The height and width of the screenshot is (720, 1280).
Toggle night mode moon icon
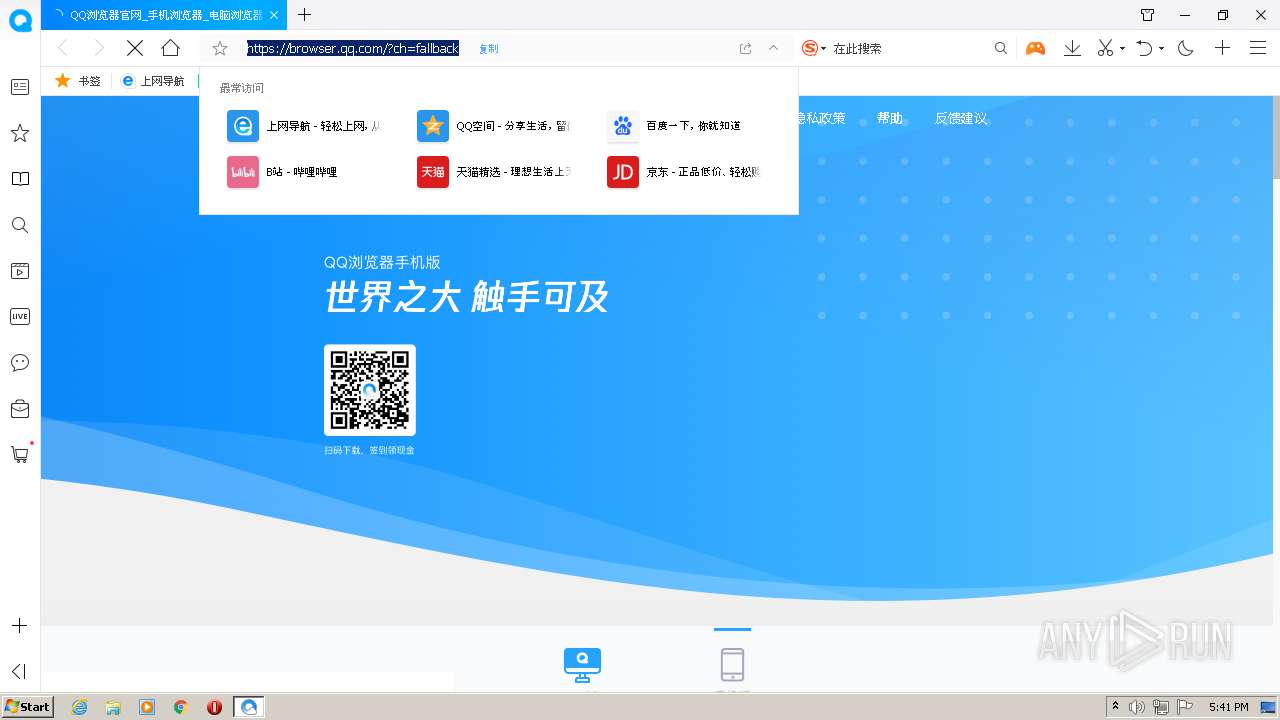pyautogui.click(x=1186, y=48)
